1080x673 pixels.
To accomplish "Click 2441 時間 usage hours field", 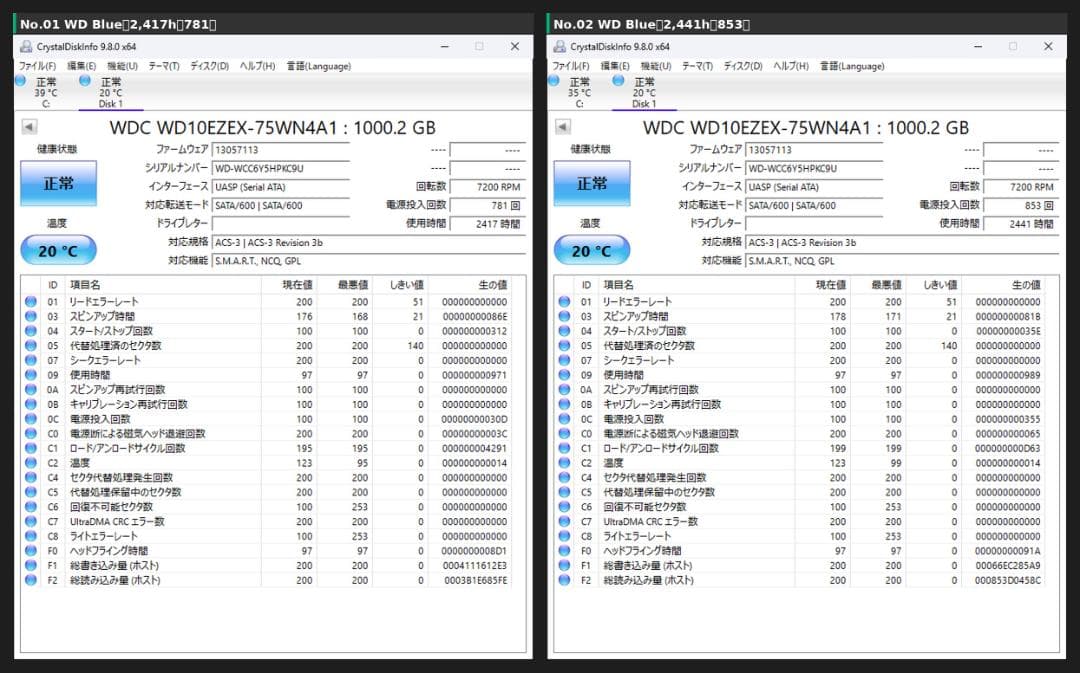I will click(1021, 224).
